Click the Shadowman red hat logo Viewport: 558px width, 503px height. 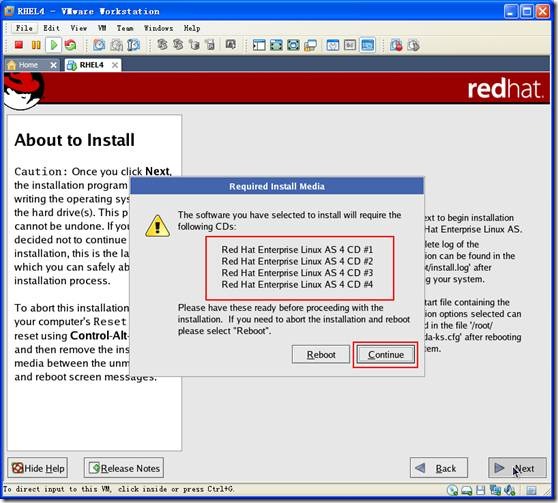23,91
